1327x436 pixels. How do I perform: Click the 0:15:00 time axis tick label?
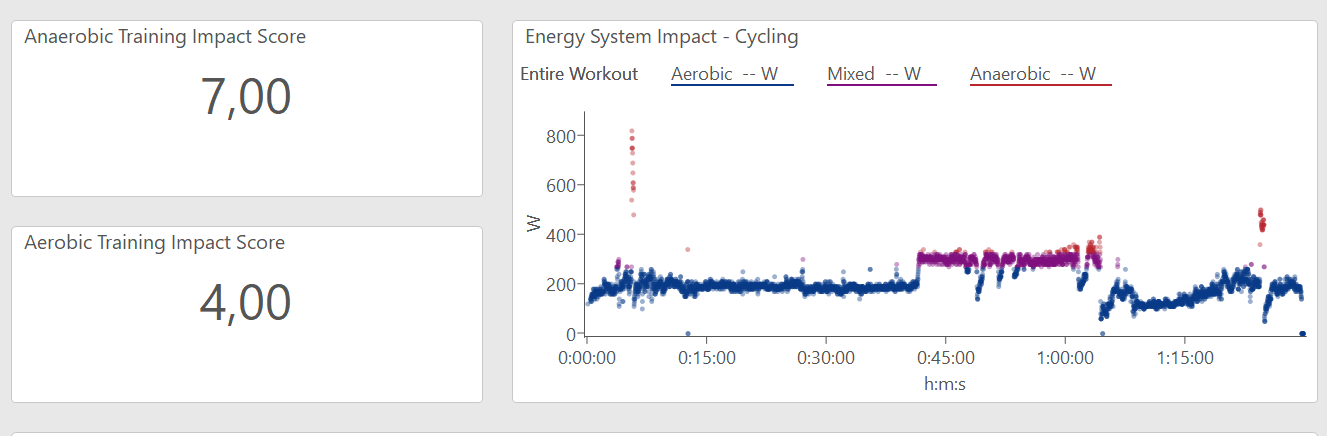707,357
